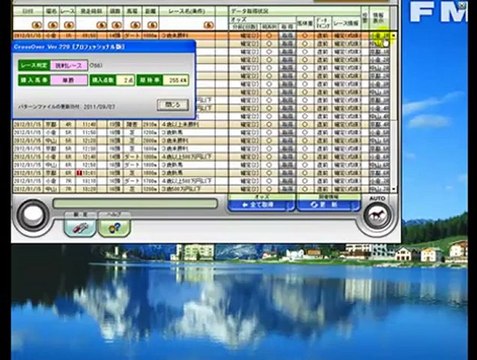
Task: Click the 更新 refresh button
Action: tap(329, 205)
